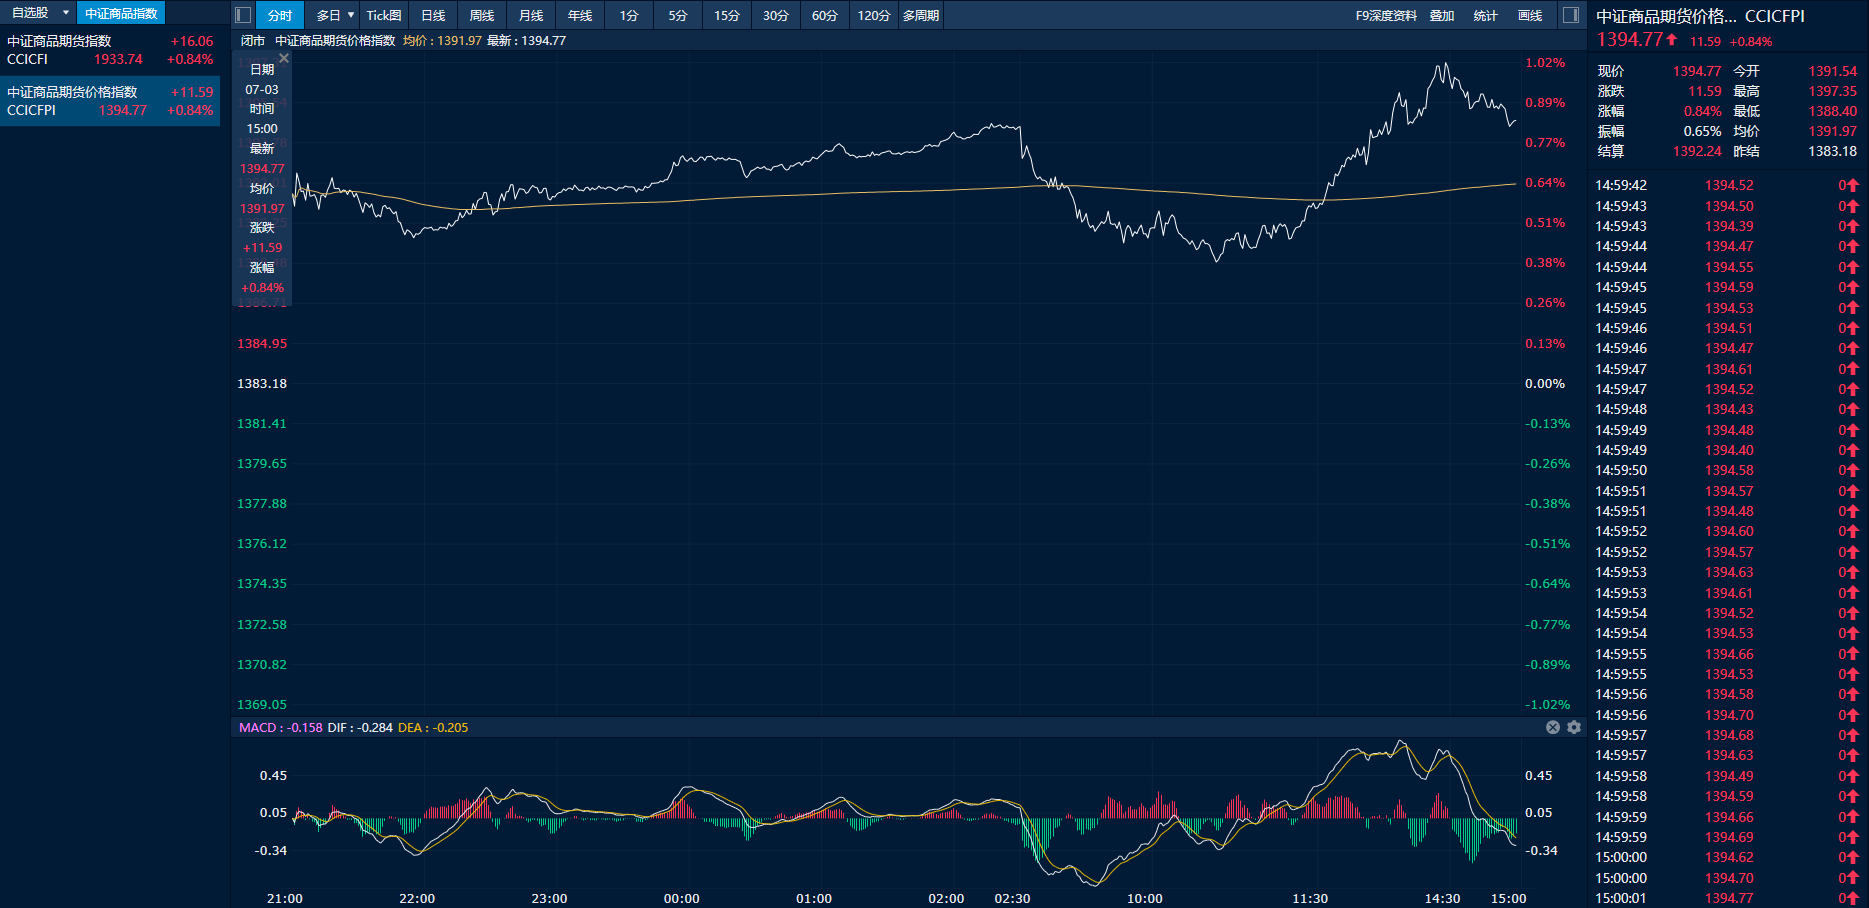Show the 日线 daily chart
The height and width of the screenshot is (908, 1869).
point(433,15)
